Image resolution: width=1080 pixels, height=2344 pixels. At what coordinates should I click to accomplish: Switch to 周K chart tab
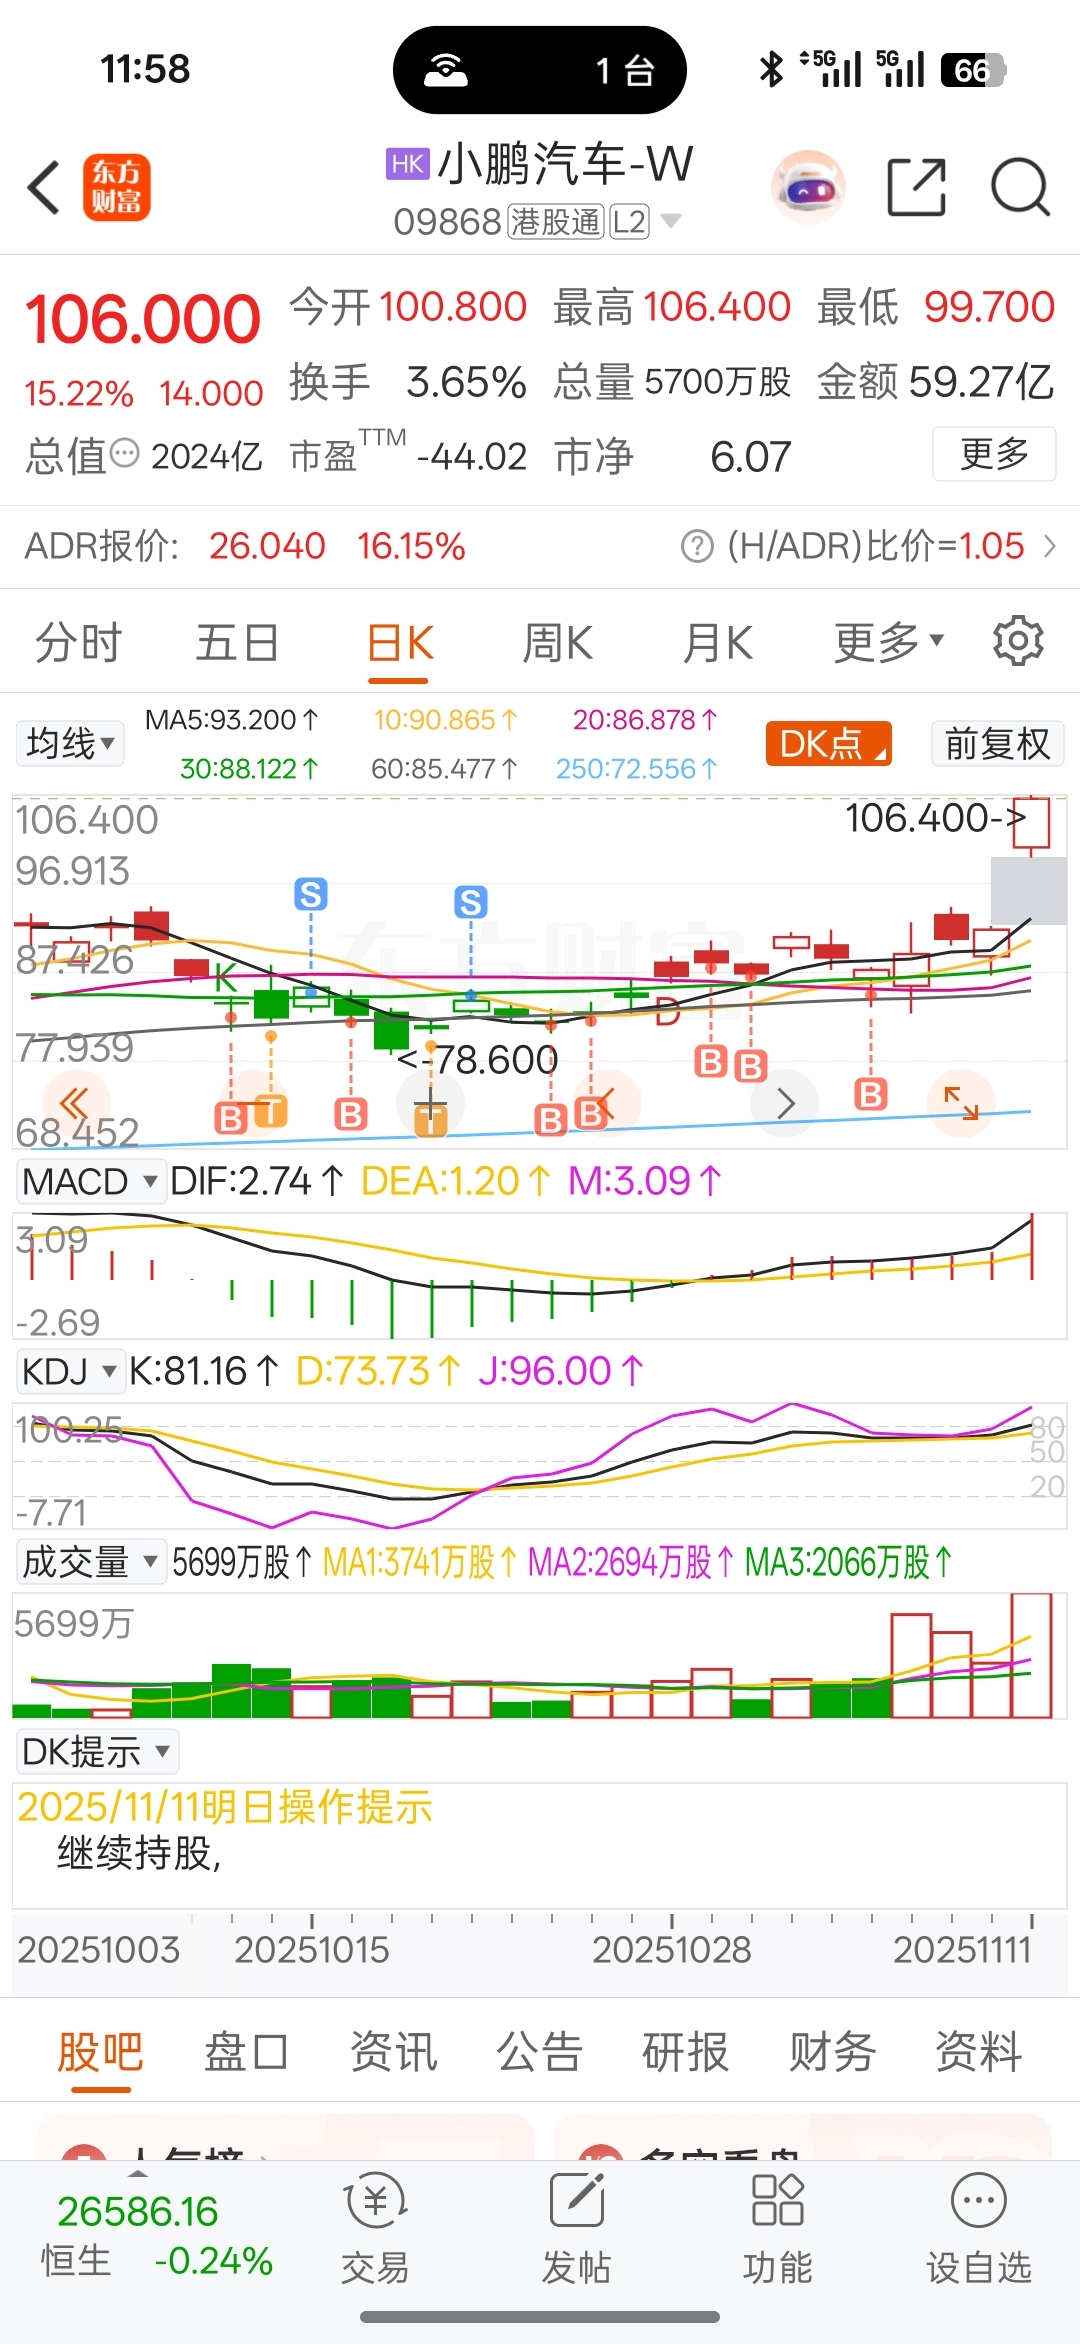pos(558,641)
